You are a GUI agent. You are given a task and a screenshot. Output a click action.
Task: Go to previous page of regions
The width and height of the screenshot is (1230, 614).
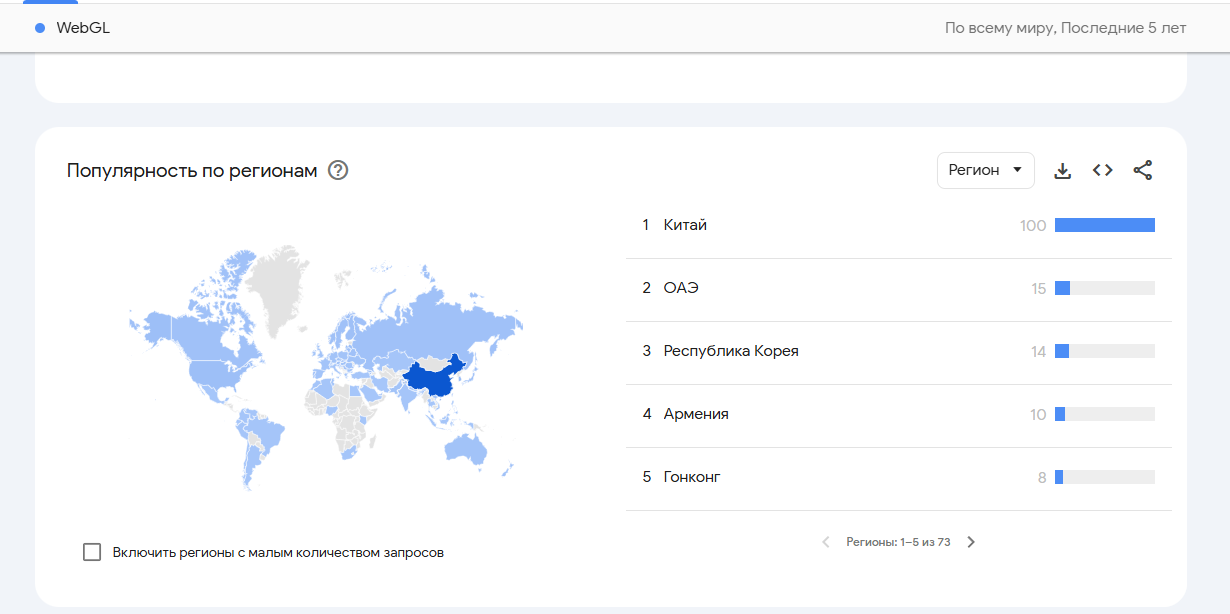click(x=826, y=542)
